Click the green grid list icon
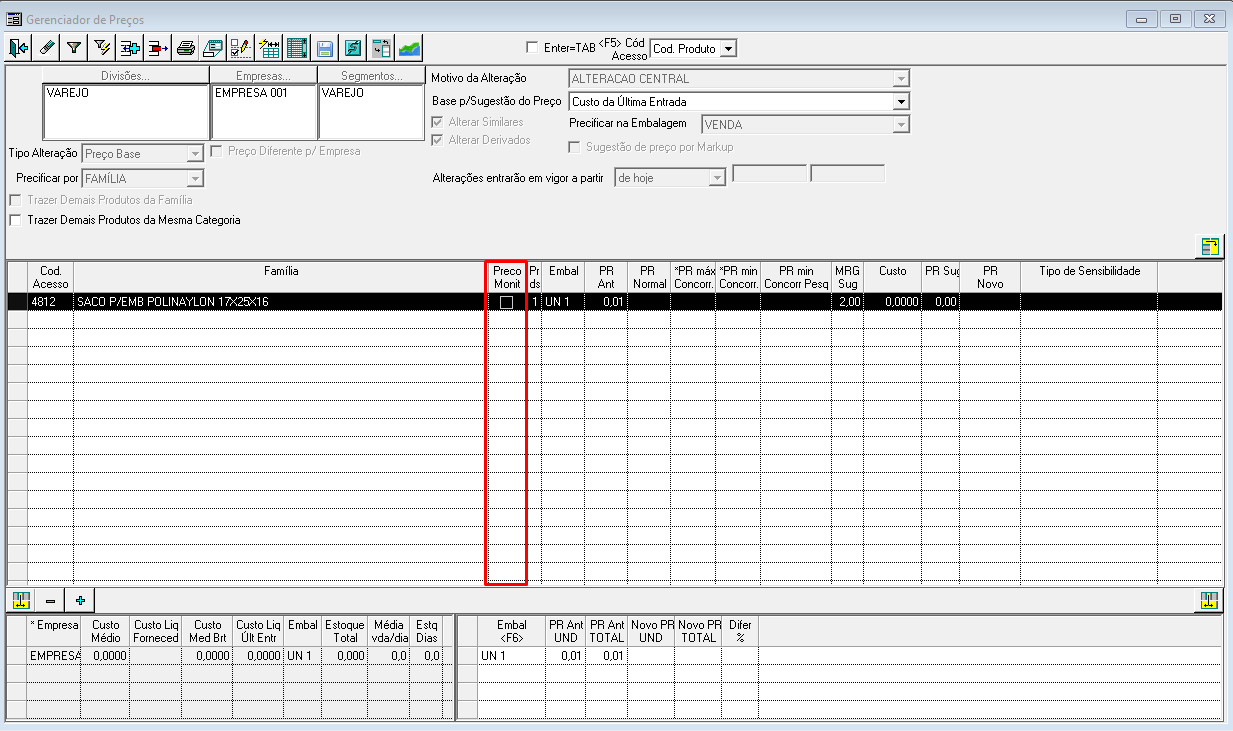 (297, 47)
